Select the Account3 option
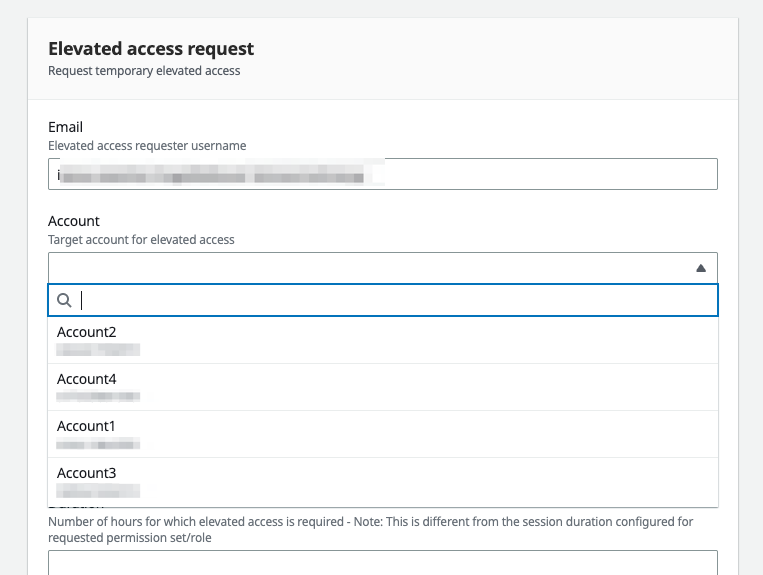763x575 pixels. coord(87,473)
